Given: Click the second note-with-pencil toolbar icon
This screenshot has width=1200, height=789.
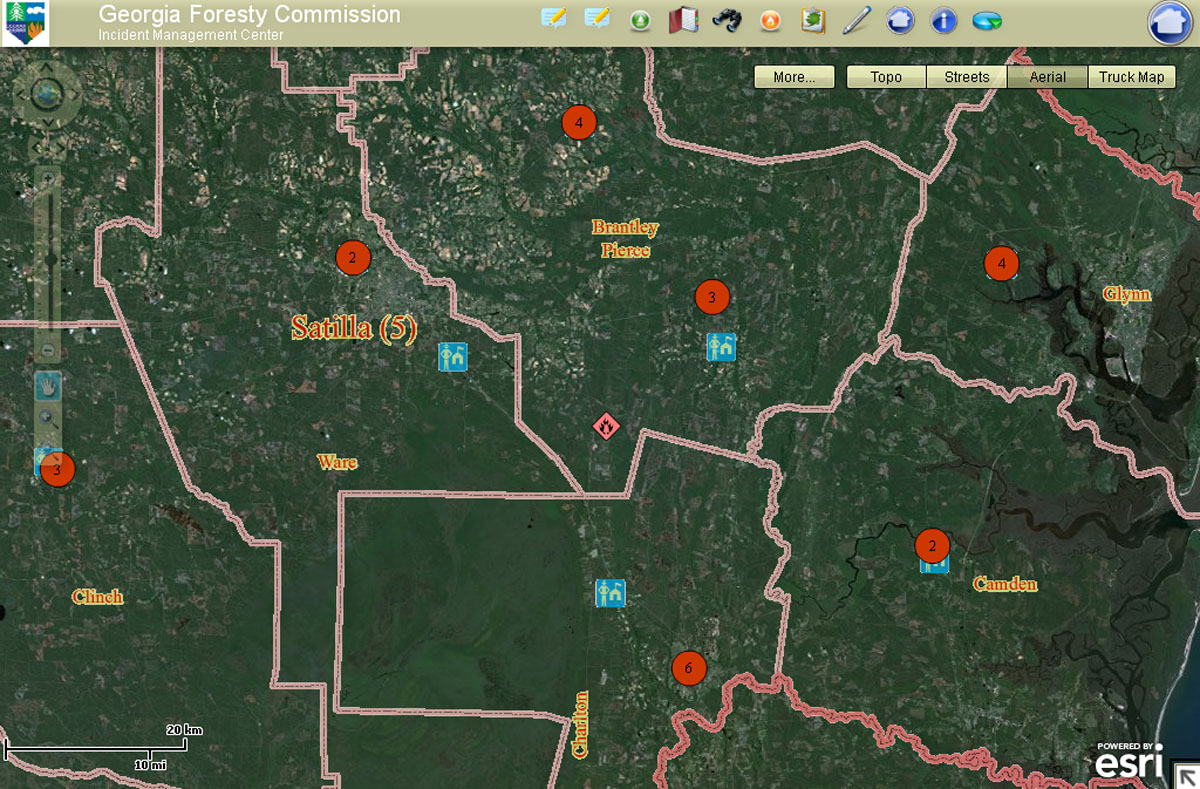Looking at the screenshot, I should [x=597, y=19].
